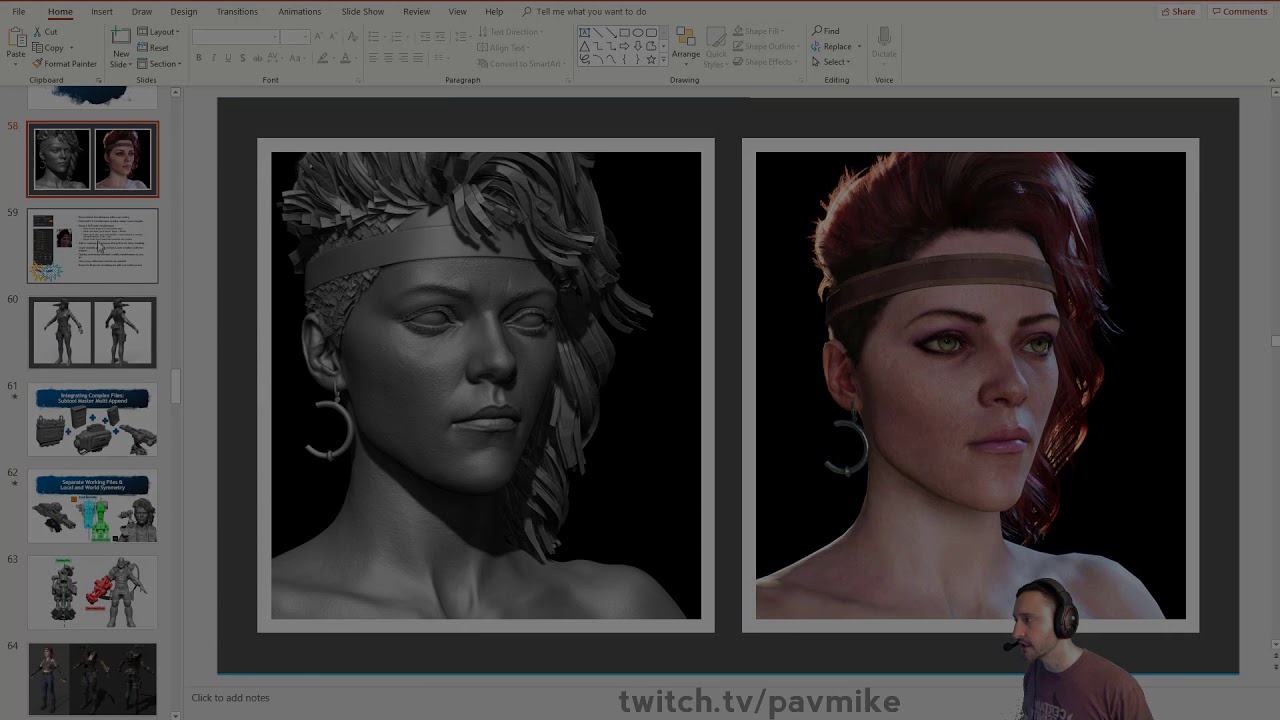Toggle Italic formatting

214,58
